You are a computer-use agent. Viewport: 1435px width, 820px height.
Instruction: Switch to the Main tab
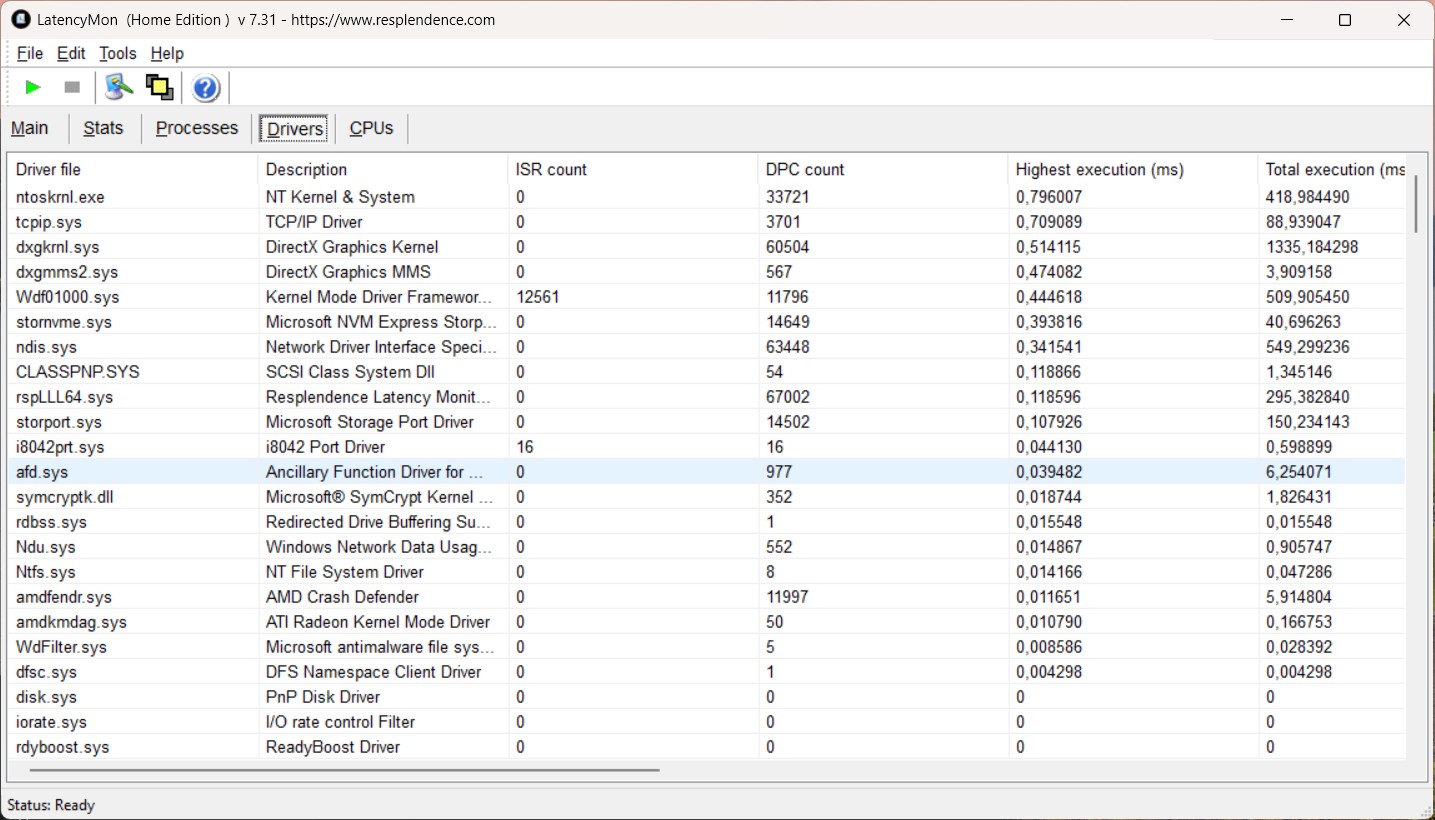click(x=30, y=128)
